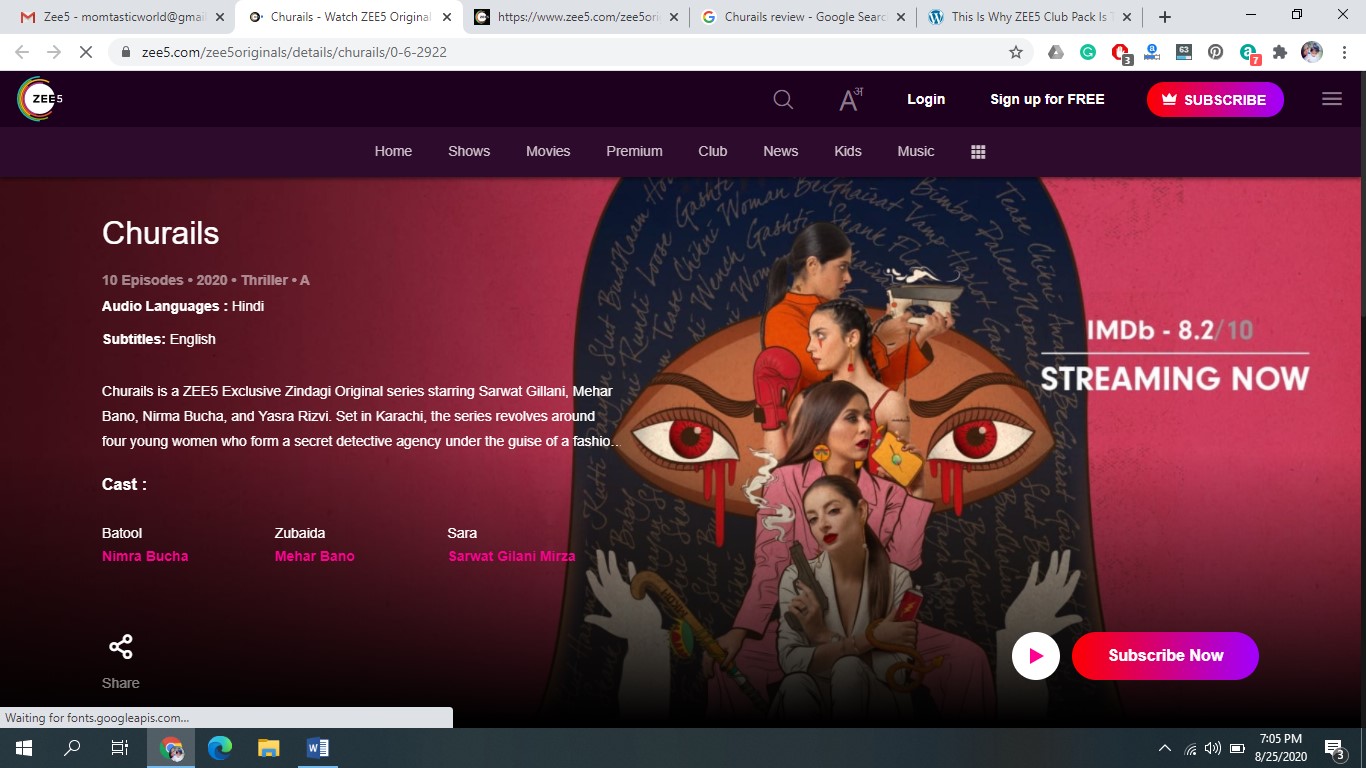Open cast member Nimra Bucha link
The height and width of the screenshot is (768, 1366).
[x=145, y=556]
